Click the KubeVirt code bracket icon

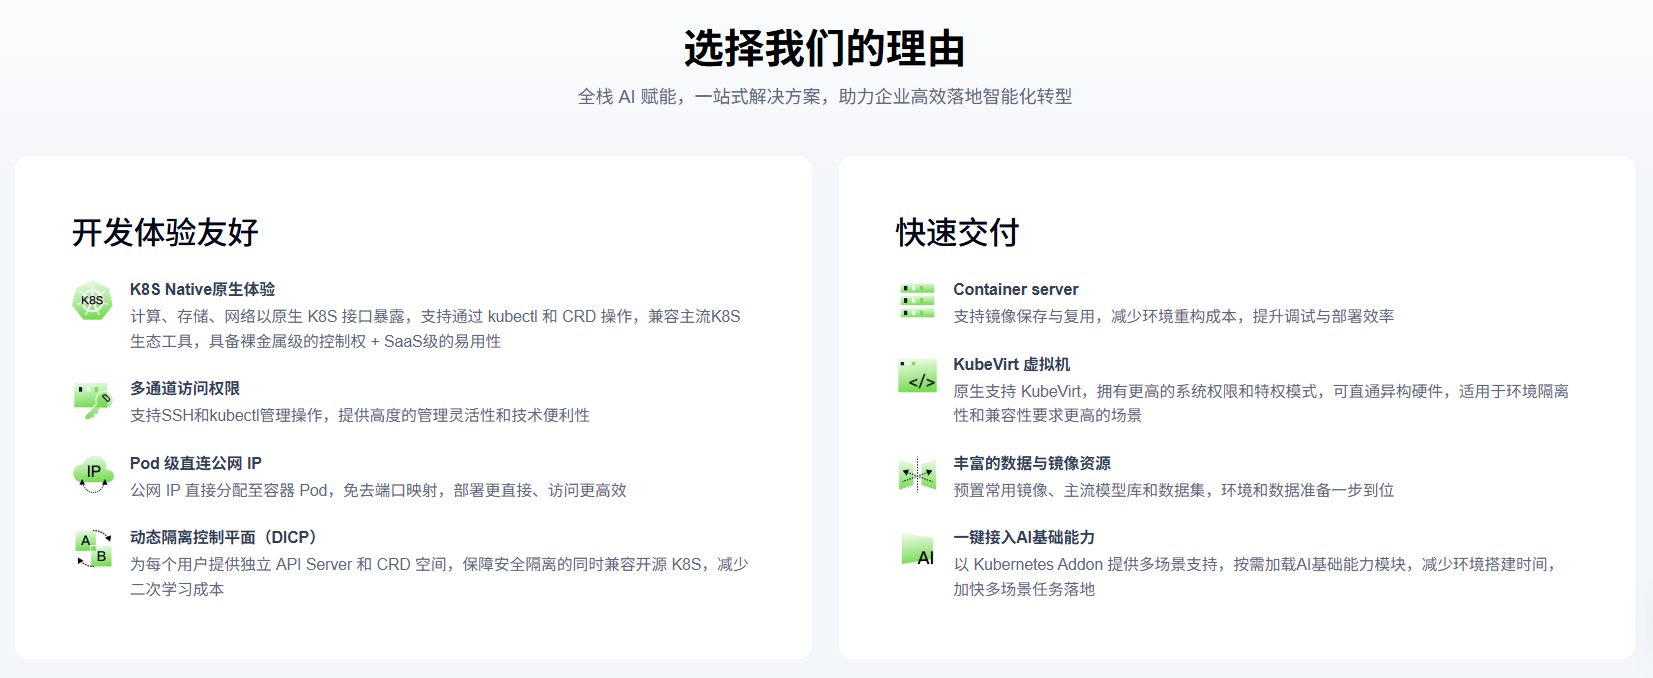(x=917, y=376)
